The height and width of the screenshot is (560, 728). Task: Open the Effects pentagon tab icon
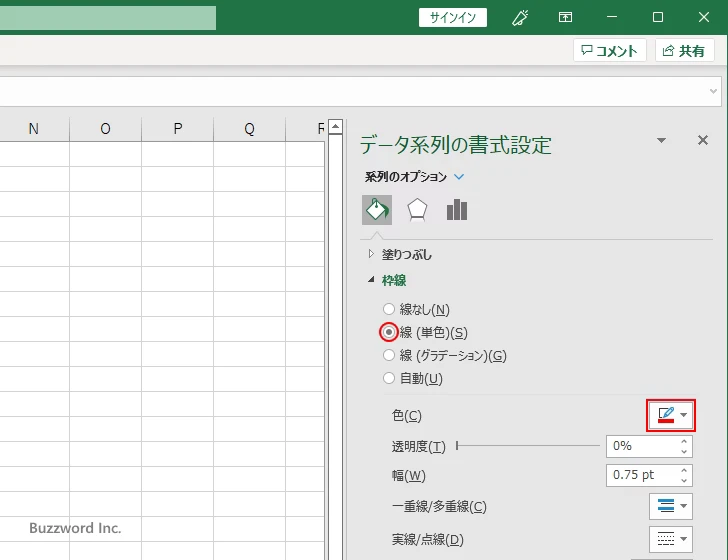[417, 210]
